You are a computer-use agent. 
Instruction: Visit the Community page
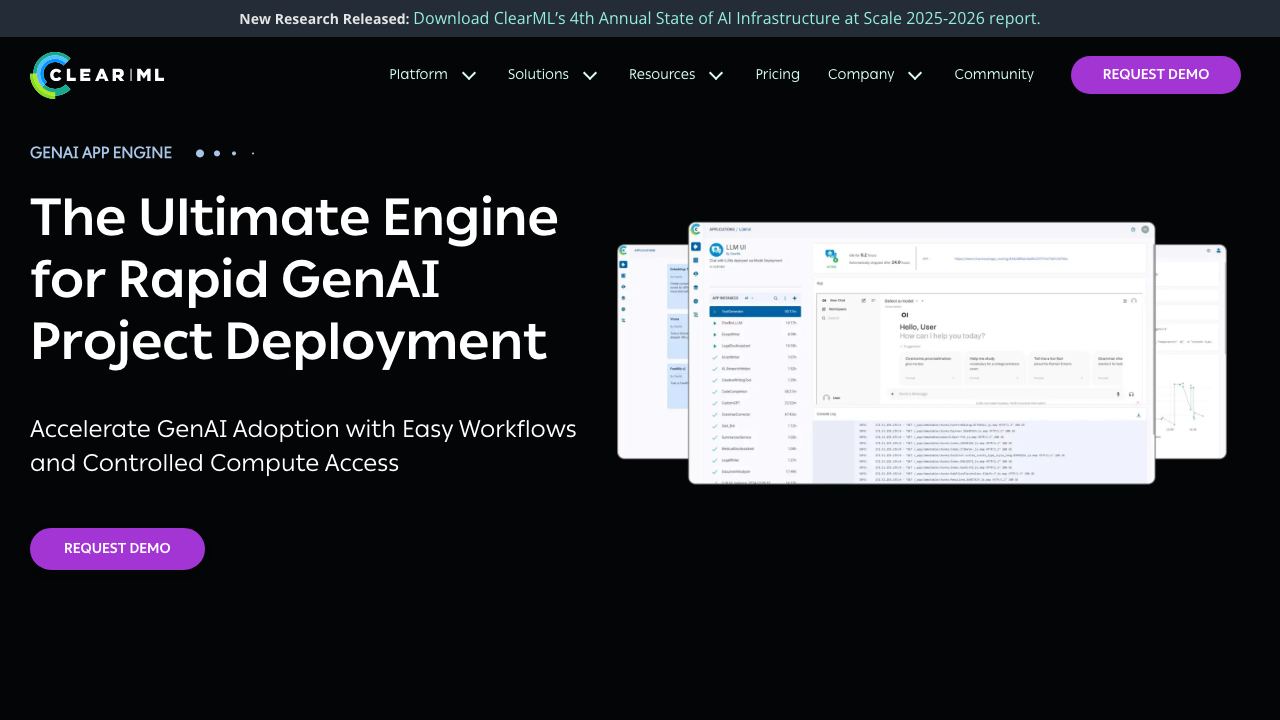994,75
